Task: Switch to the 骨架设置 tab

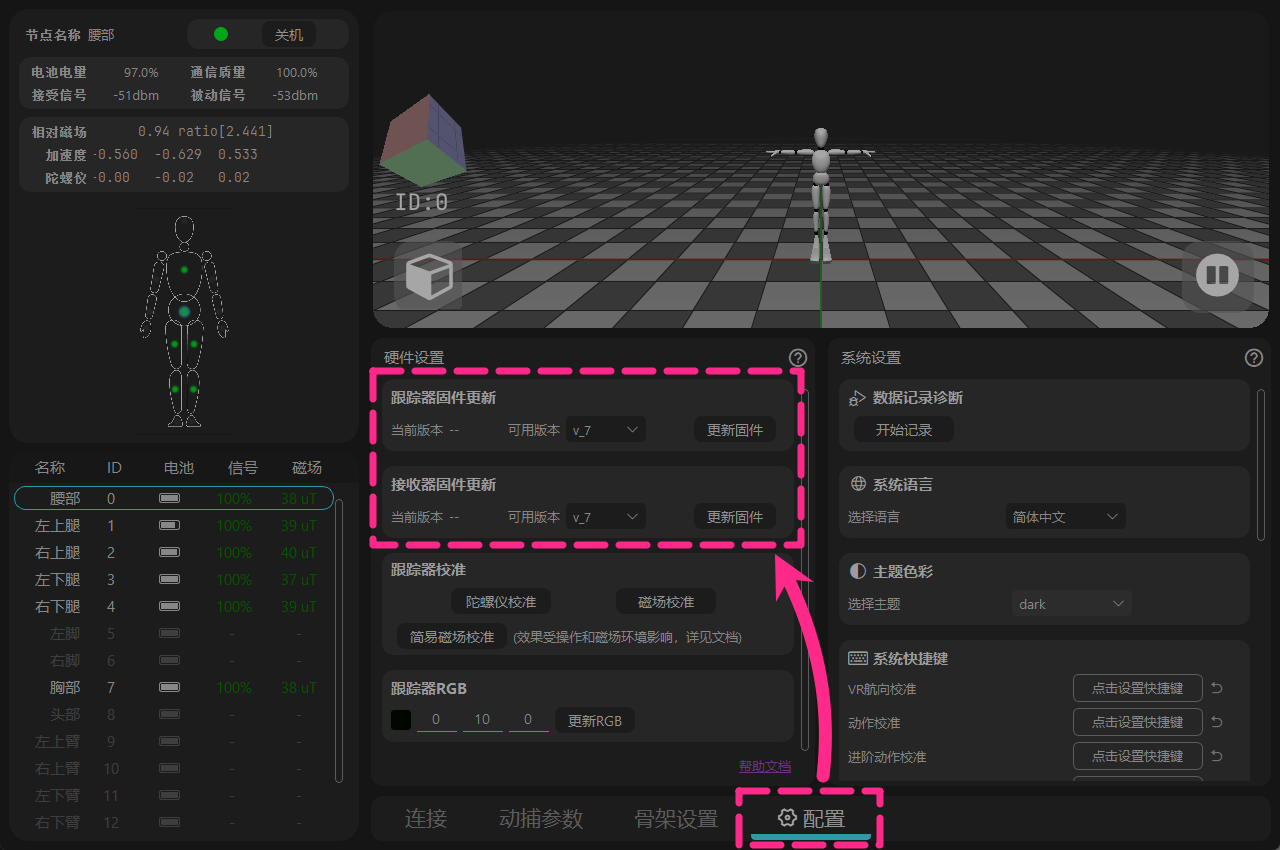Action: tap(677, 818)
